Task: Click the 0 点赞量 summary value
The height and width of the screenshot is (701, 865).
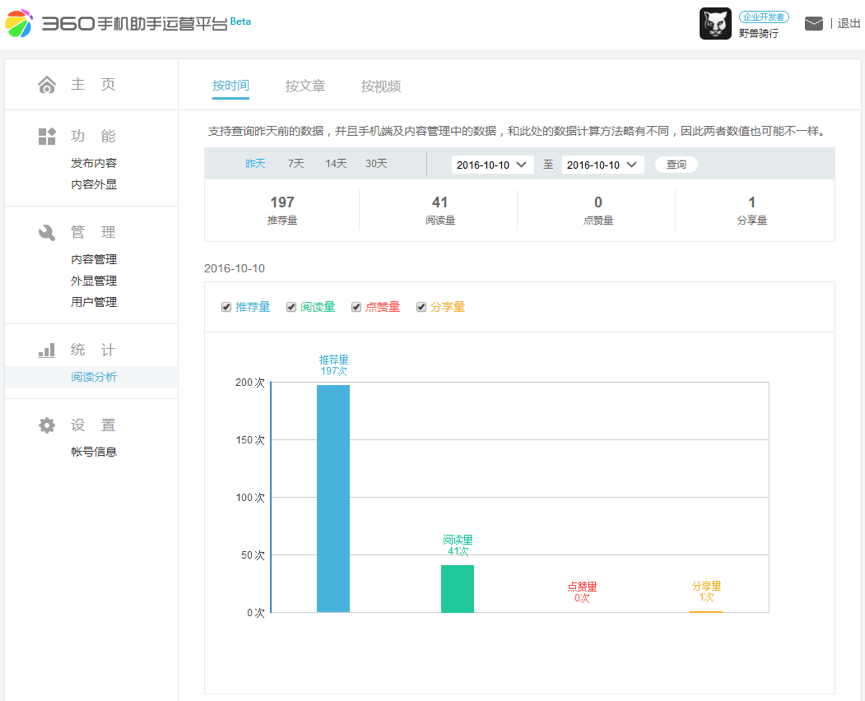Action: coord(598,202)
